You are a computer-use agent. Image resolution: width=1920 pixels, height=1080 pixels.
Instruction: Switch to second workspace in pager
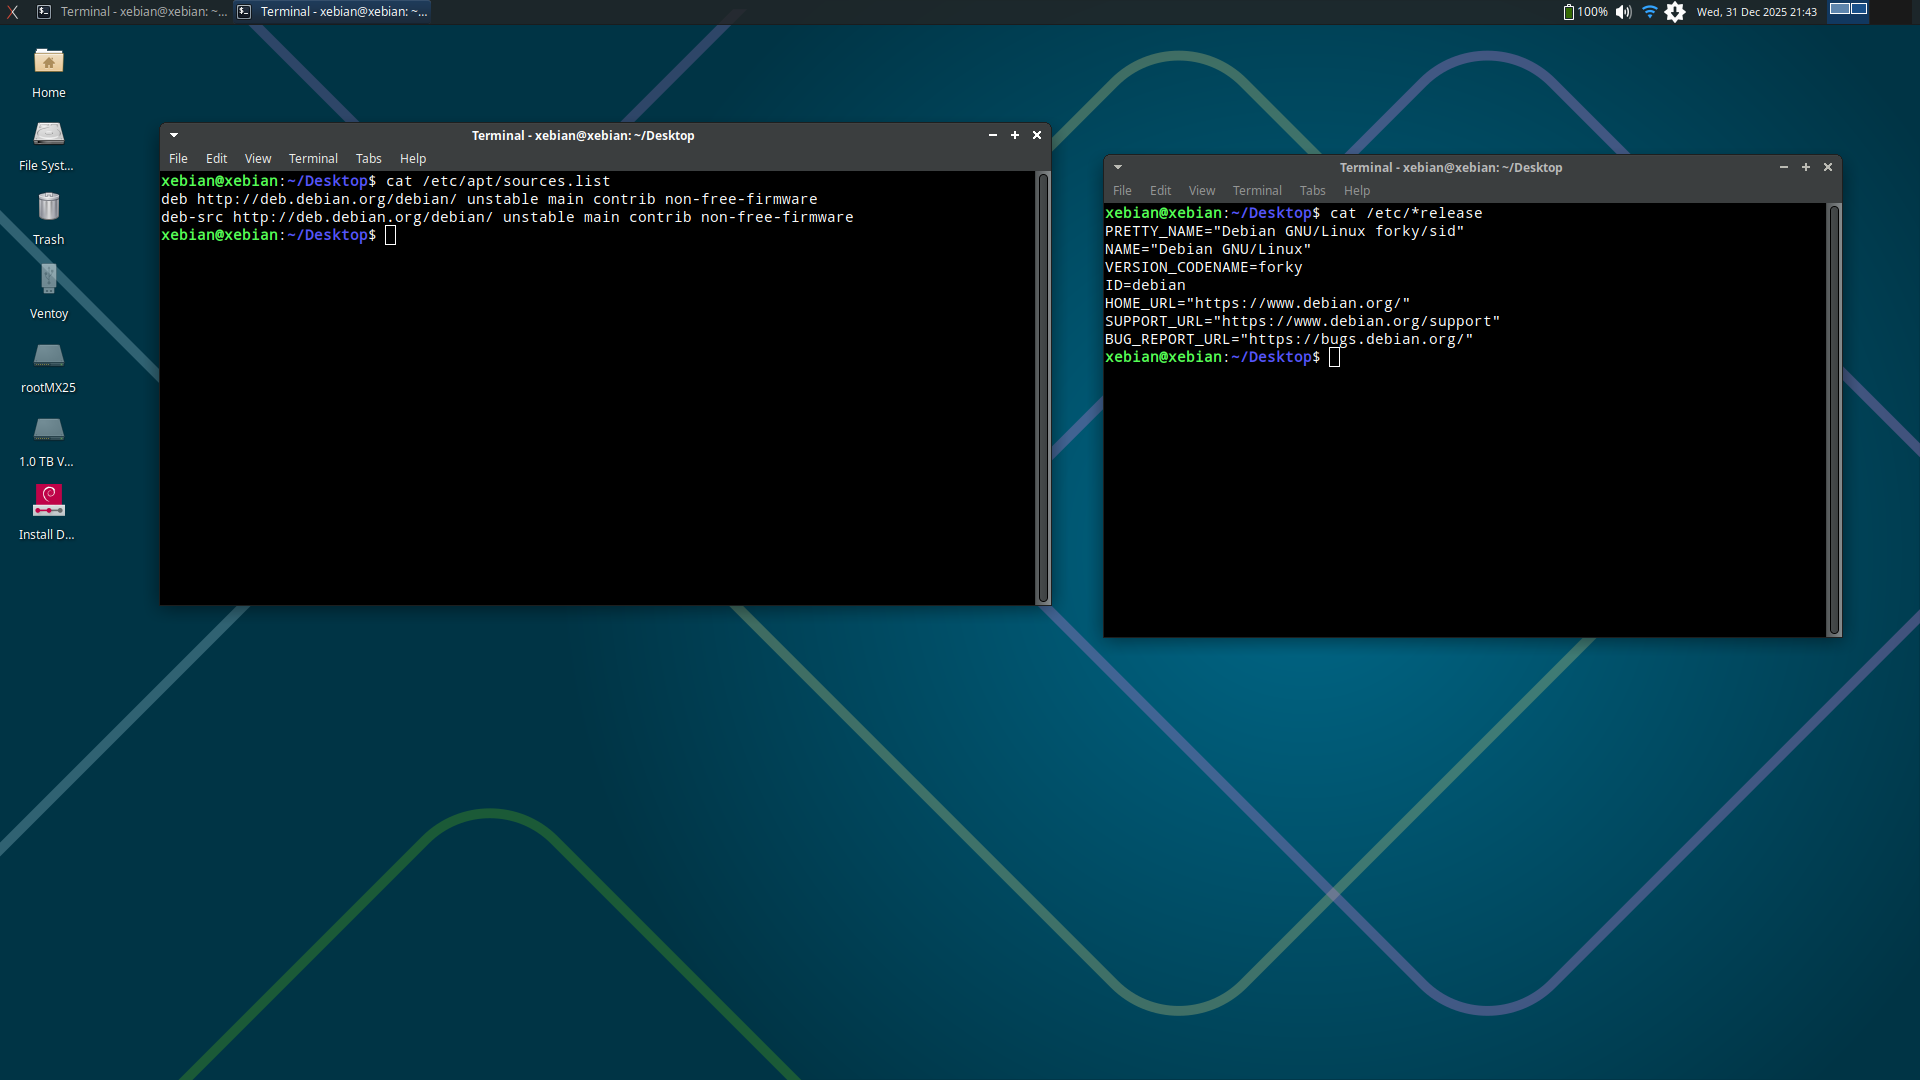1858,9
